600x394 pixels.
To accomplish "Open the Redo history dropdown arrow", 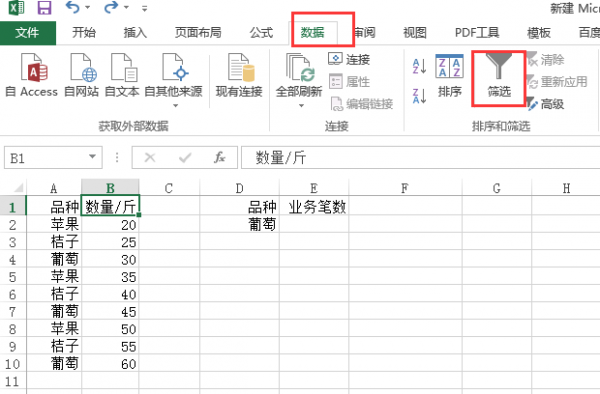I will point(126,7).
